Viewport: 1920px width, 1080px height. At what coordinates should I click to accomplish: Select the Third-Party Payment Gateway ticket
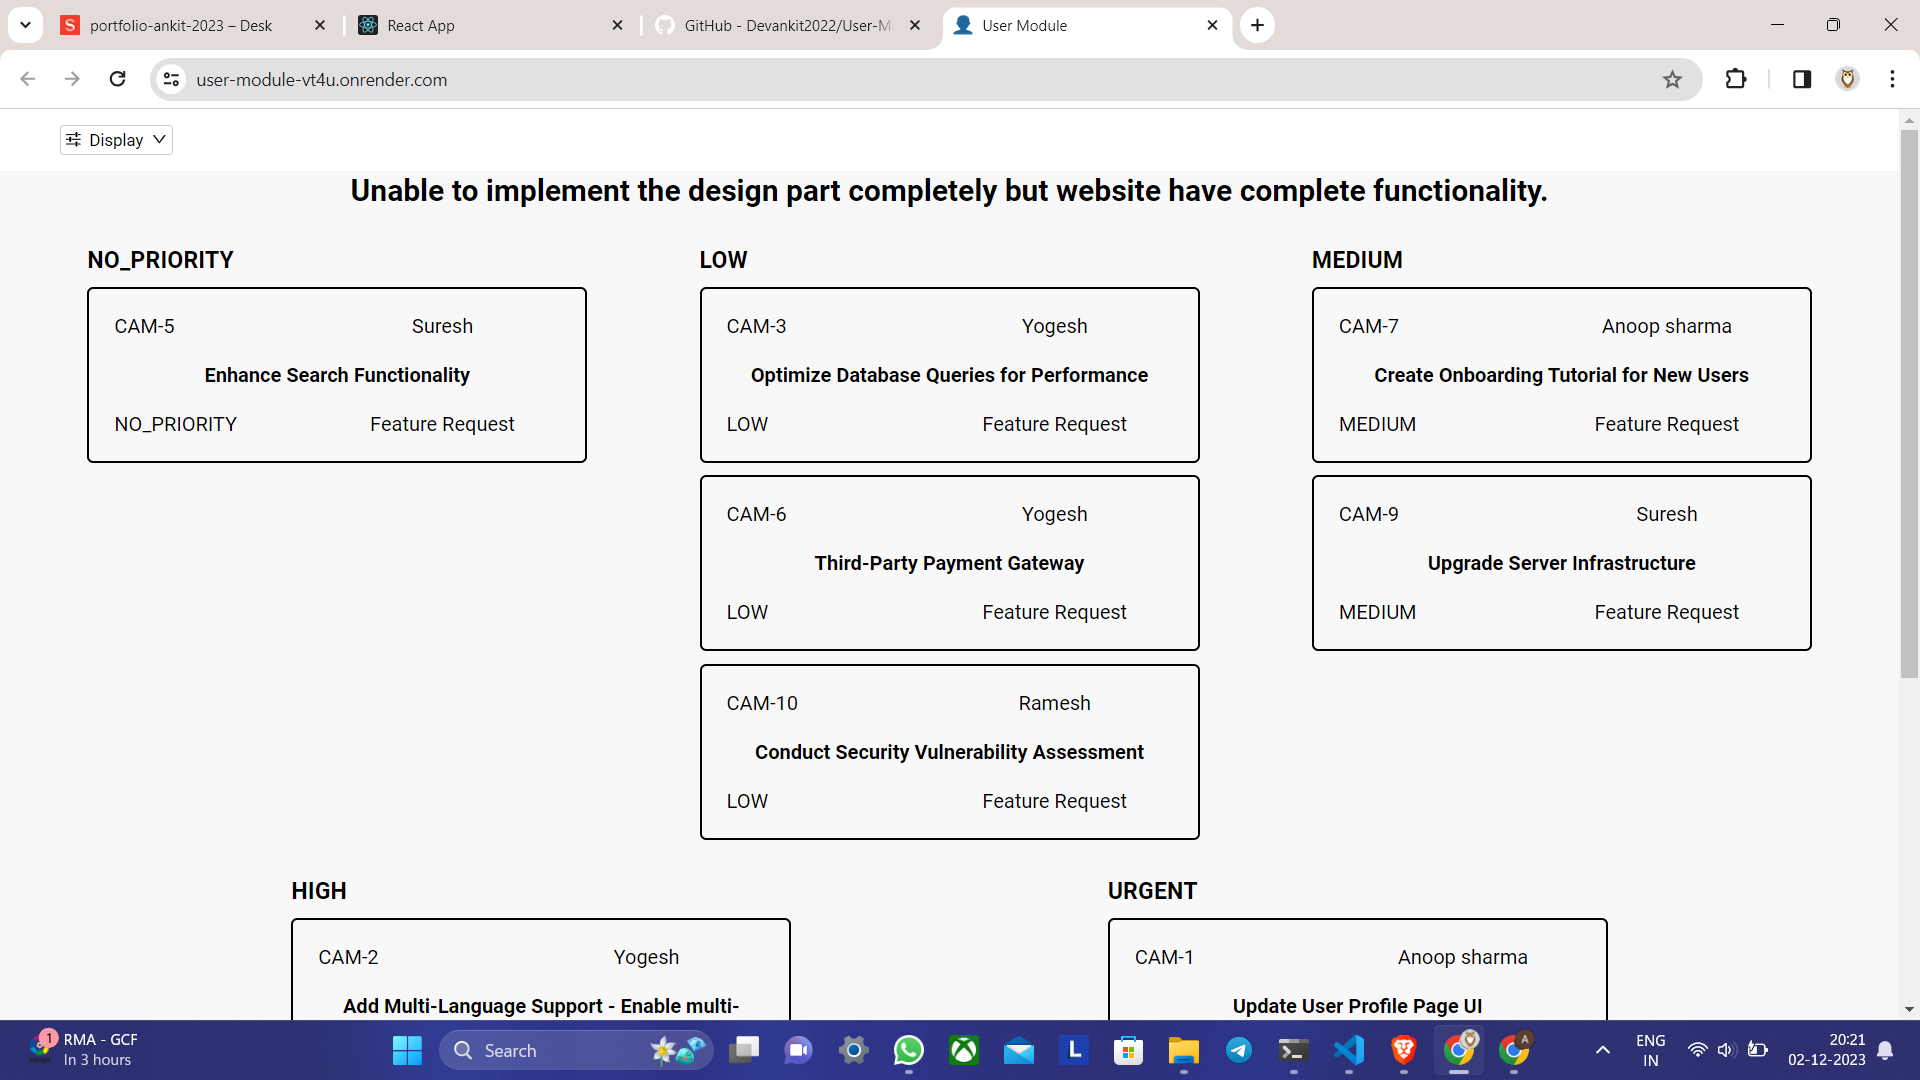point(949,563)
